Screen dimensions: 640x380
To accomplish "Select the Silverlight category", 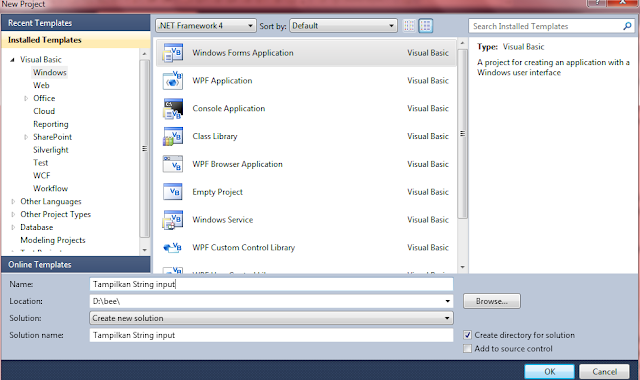I will [51, 150].
